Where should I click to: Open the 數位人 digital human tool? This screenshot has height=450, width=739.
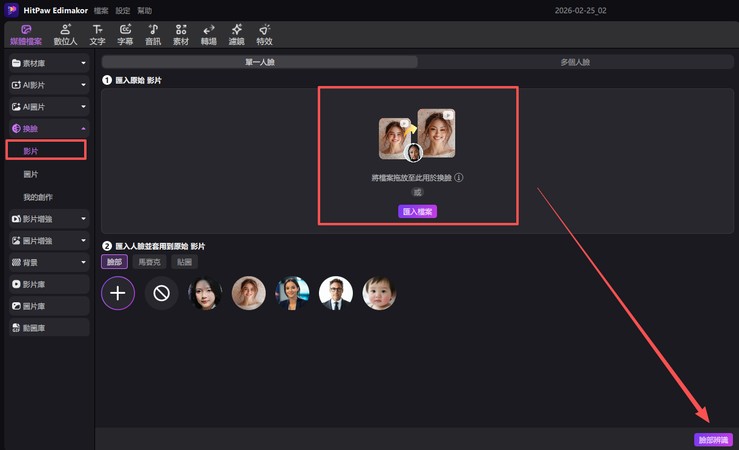click(65, 35)
